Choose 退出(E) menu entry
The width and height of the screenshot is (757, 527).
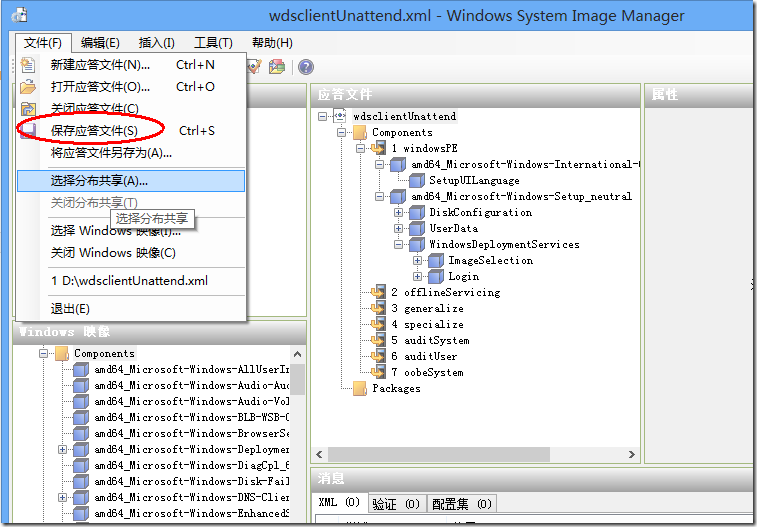[131, 309]
